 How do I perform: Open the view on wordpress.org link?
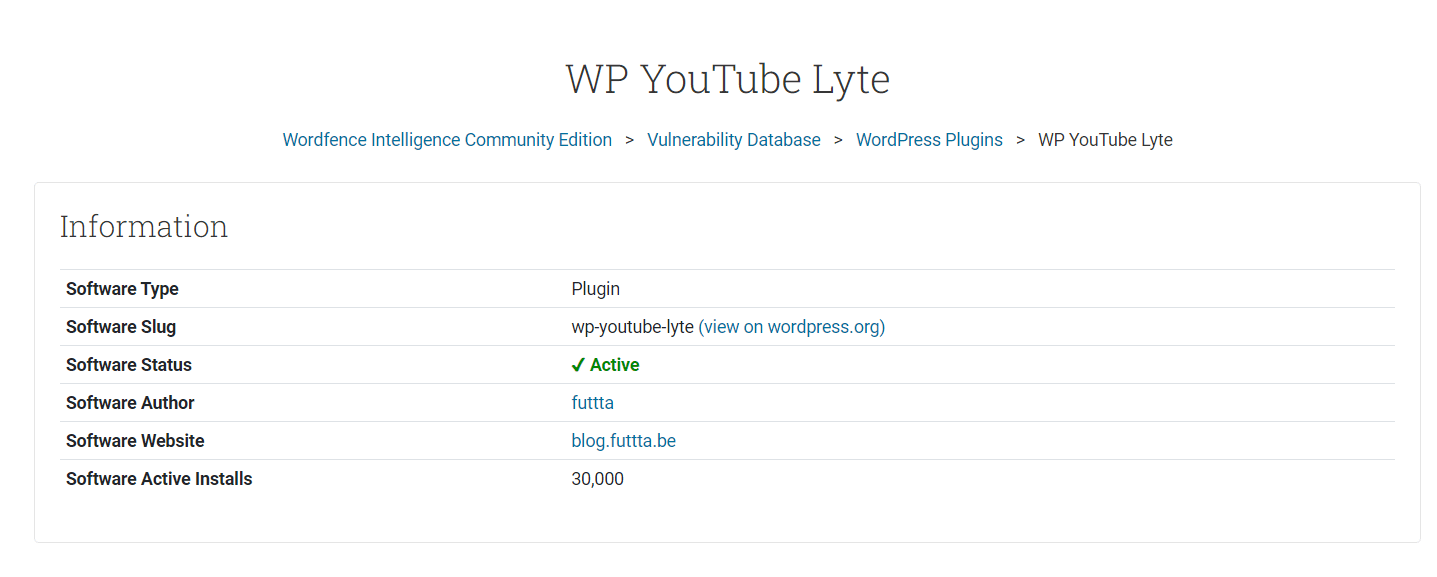pos(791,326)
